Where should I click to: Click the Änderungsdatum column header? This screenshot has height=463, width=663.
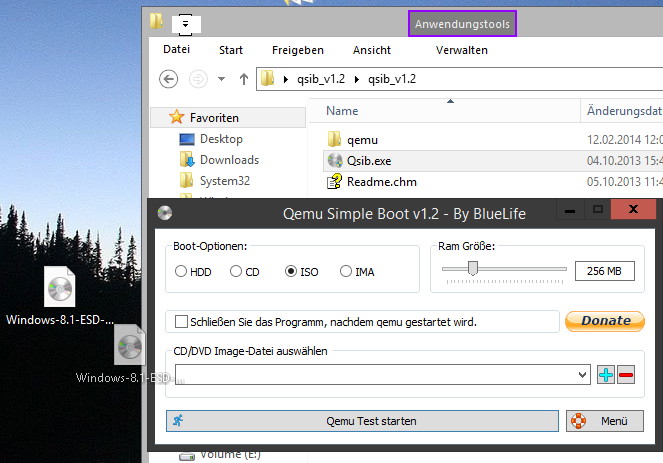coord(622,111)
